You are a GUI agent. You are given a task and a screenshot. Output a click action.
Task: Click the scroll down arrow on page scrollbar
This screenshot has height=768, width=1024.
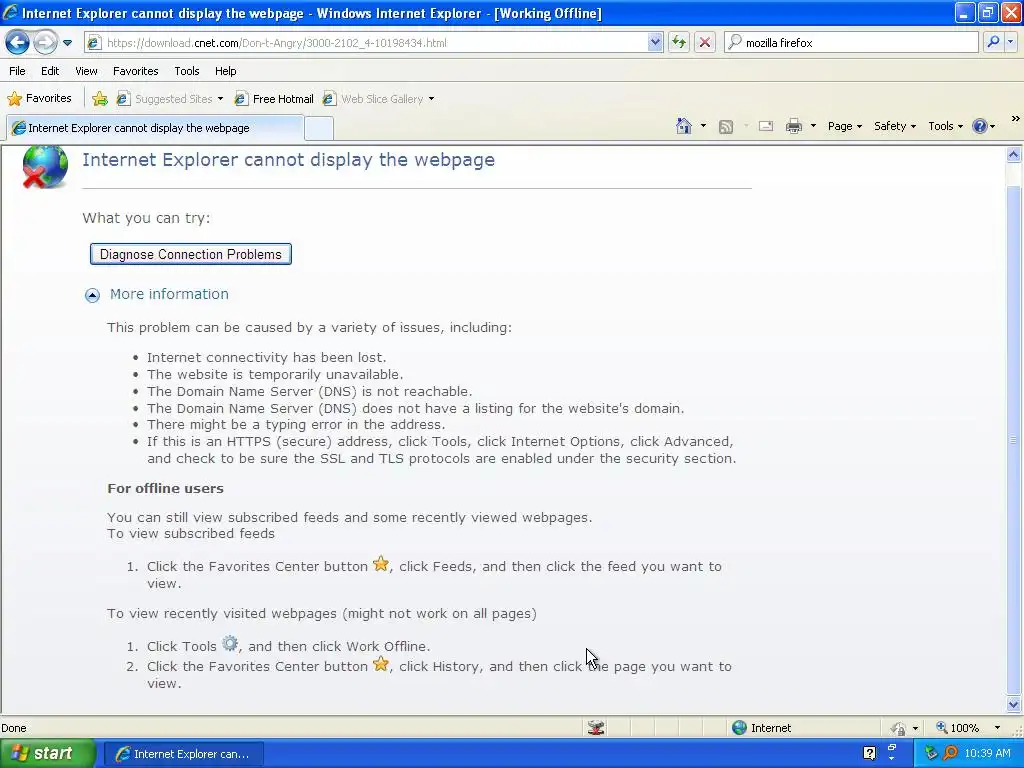coord(1014,704)
